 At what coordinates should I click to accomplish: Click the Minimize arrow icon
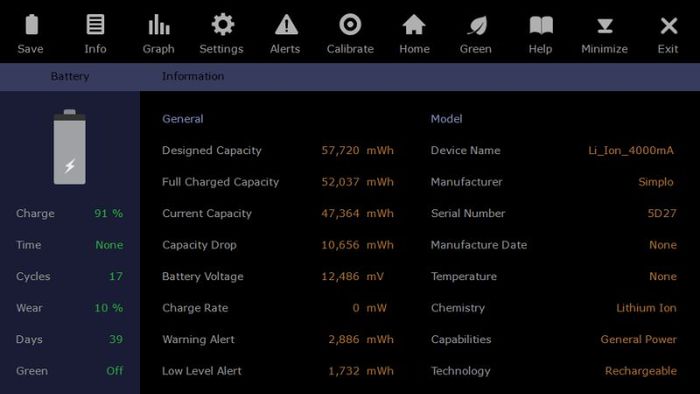tap(605, 25)
